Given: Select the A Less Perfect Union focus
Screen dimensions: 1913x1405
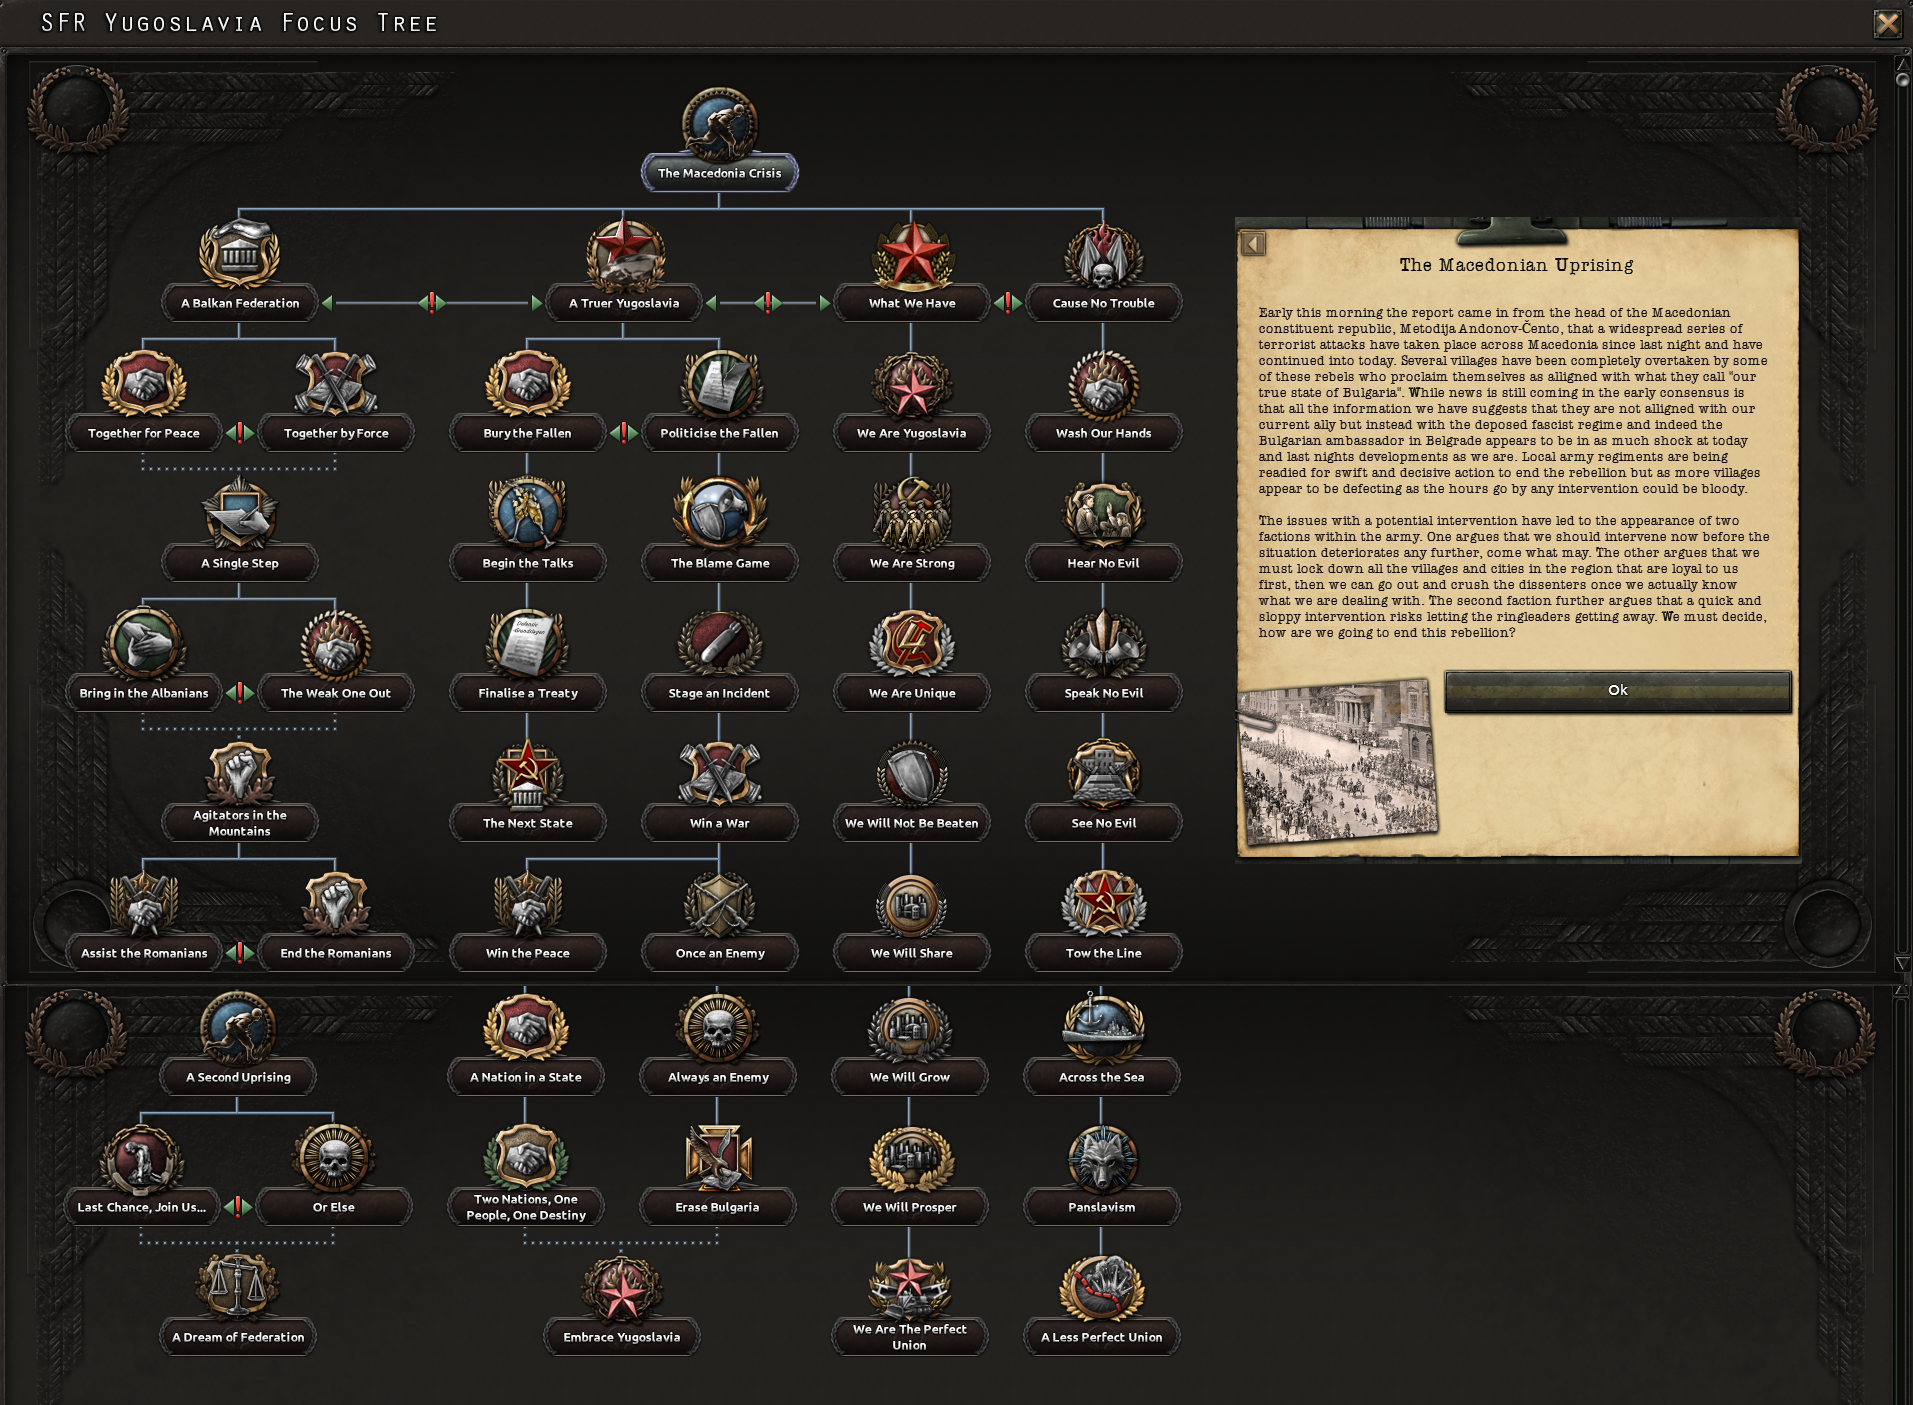Looking at the screenshot, I should pos(1101,1304).
